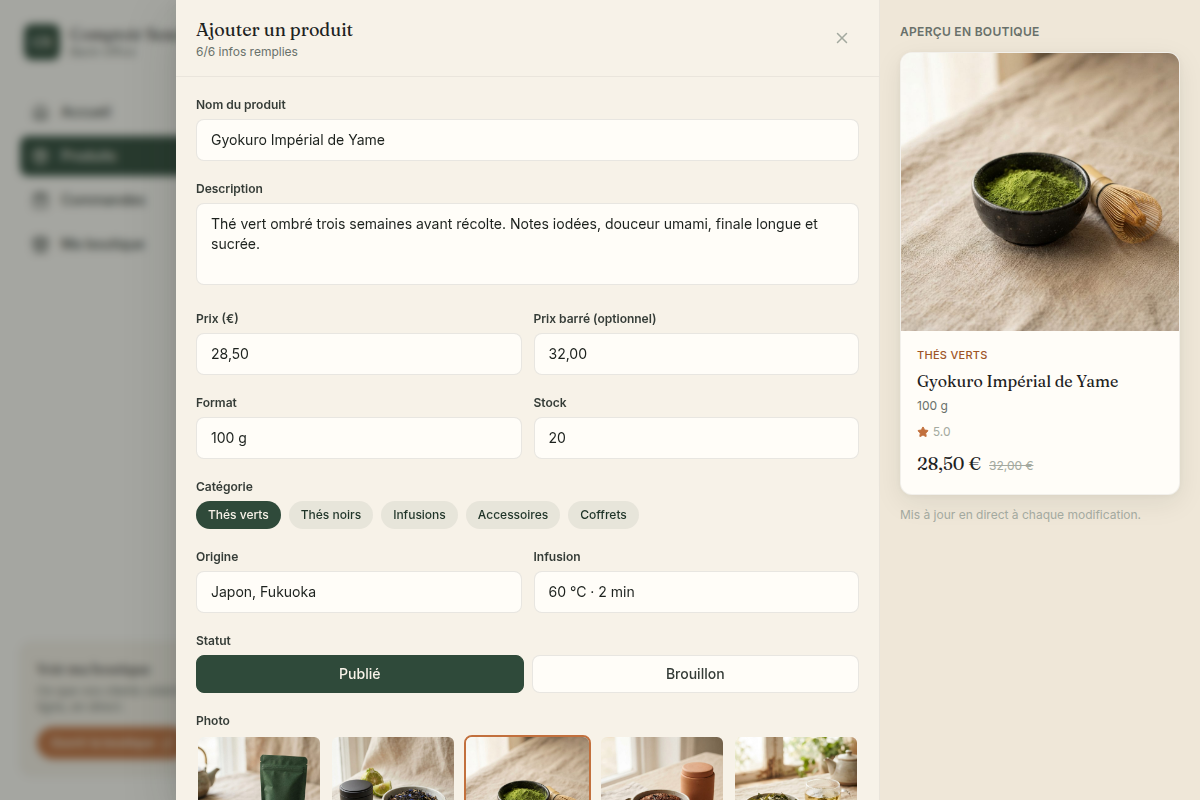Select the highlighted matcha bowl photo thumbnail
Image resolution: width=1200 pixels, height=800 pixels.
pyautogui.click(x=527, y=768)
